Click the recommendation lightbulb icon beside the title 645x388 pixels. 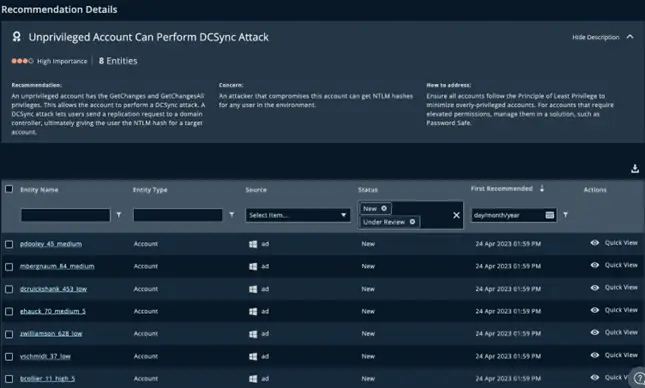16,37
